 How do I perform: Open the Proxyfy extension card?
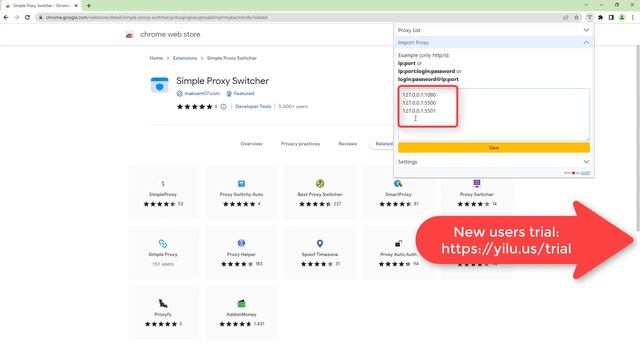tap(163, 313)
